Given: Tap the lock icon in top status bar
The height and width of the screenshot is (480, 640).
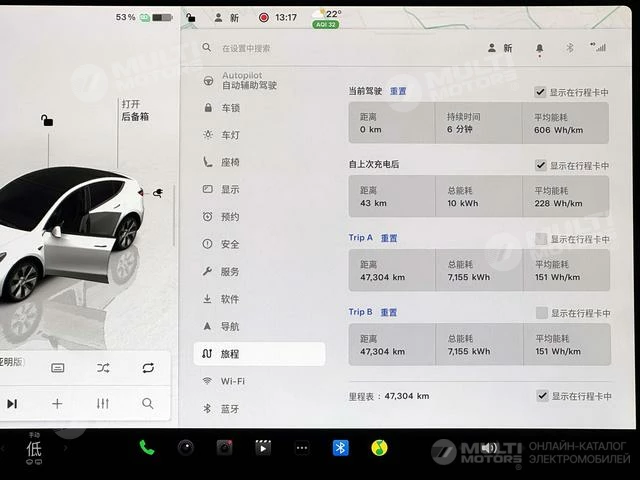Looking at the screenshot, I should pos(190,18).
